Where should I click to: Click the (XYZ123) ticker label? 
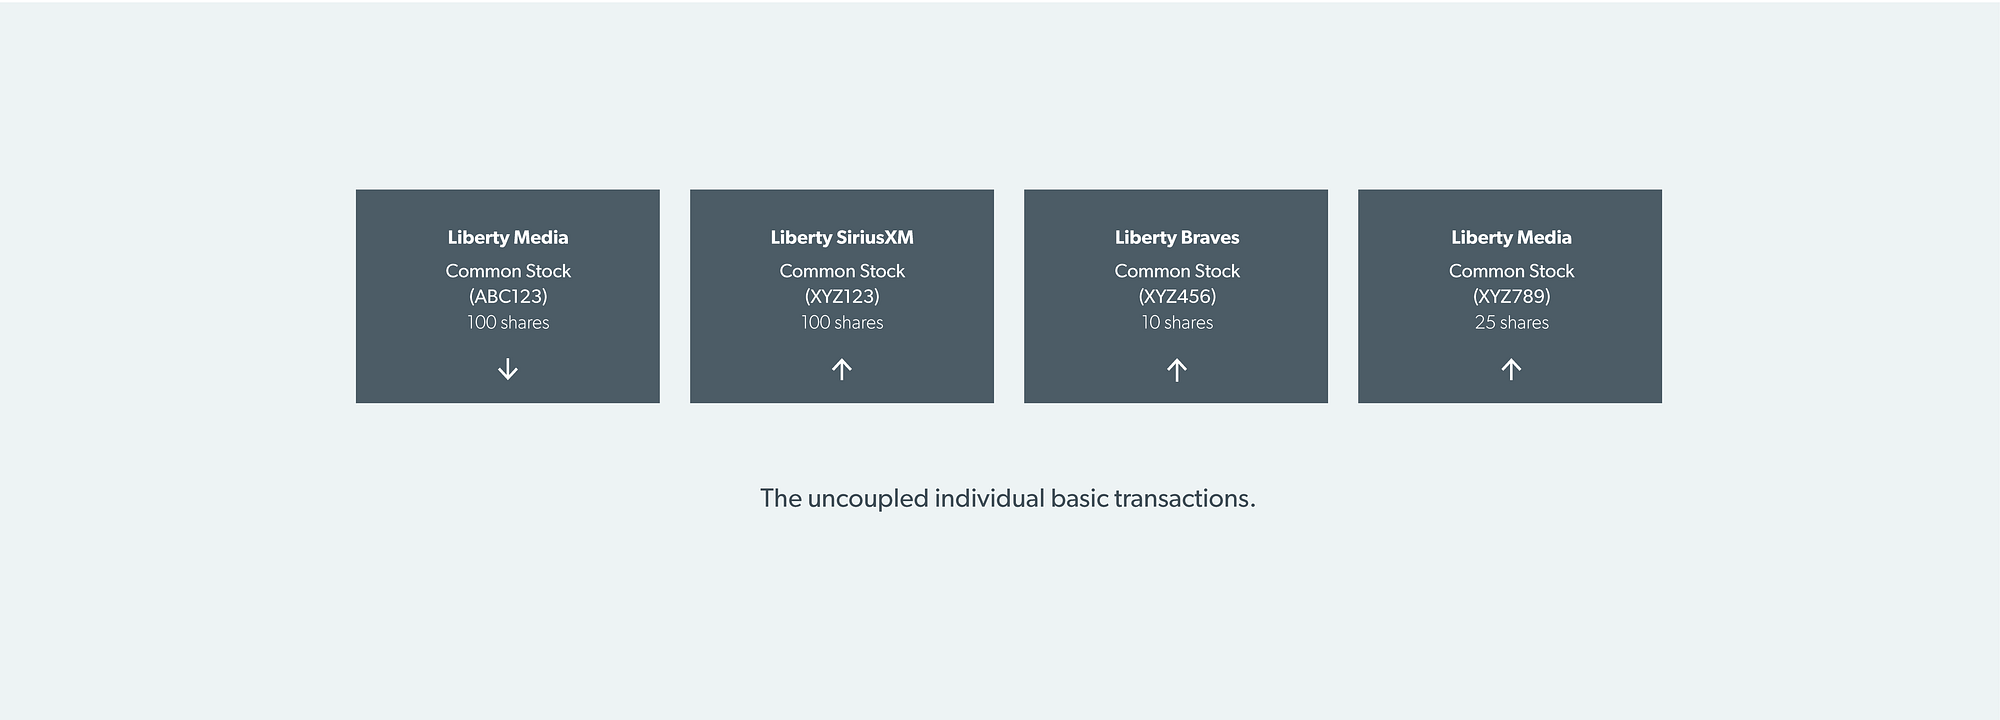click(x=842, y=297)
